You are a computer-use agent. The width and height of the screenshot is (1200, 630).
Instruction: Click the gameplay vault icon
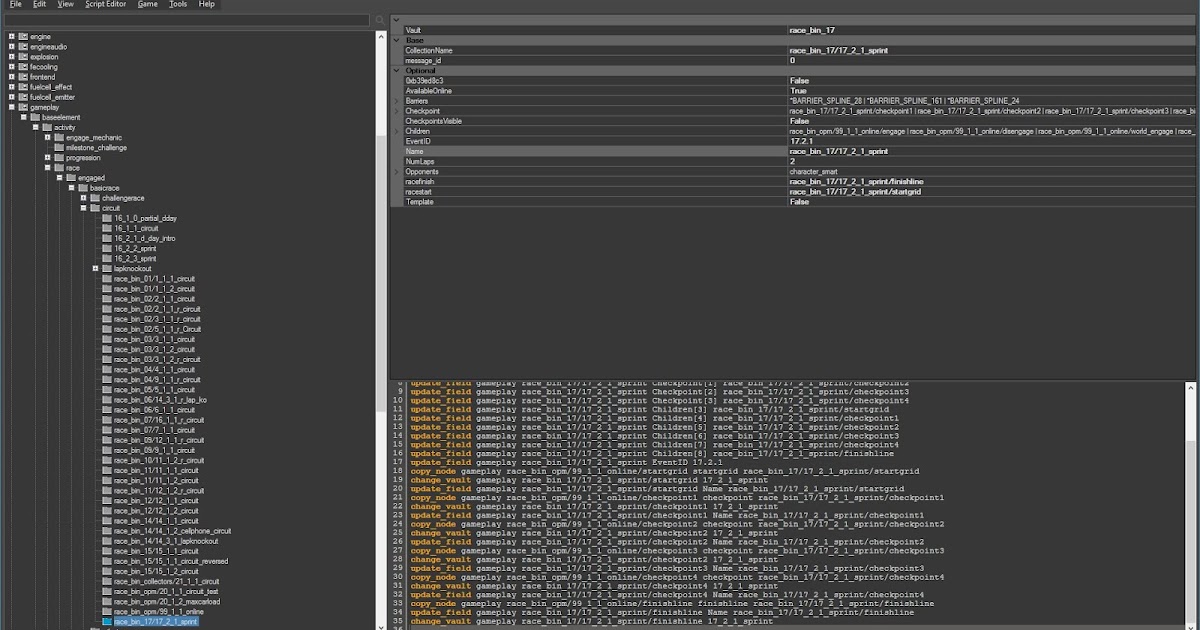(22, 106)
